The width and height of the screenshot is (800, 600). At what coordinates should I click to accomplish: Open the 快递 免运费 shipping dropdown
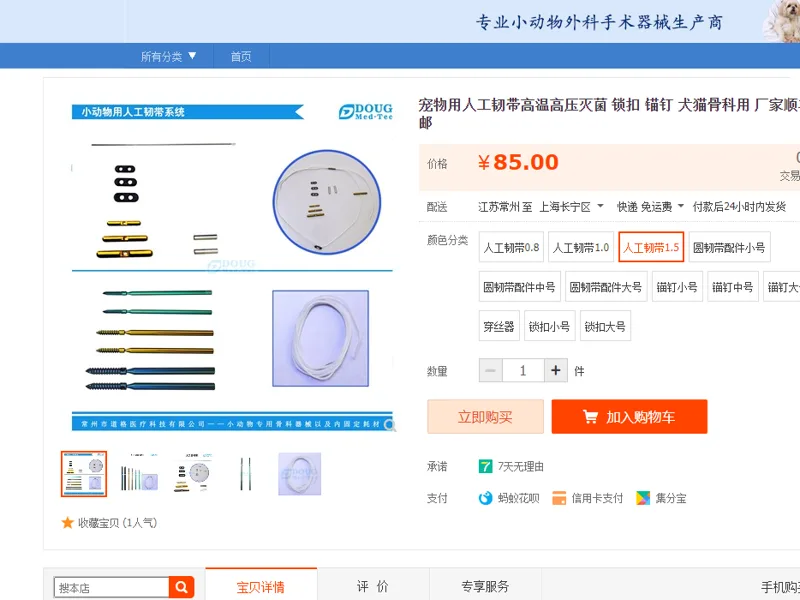(x=650, y=207)
